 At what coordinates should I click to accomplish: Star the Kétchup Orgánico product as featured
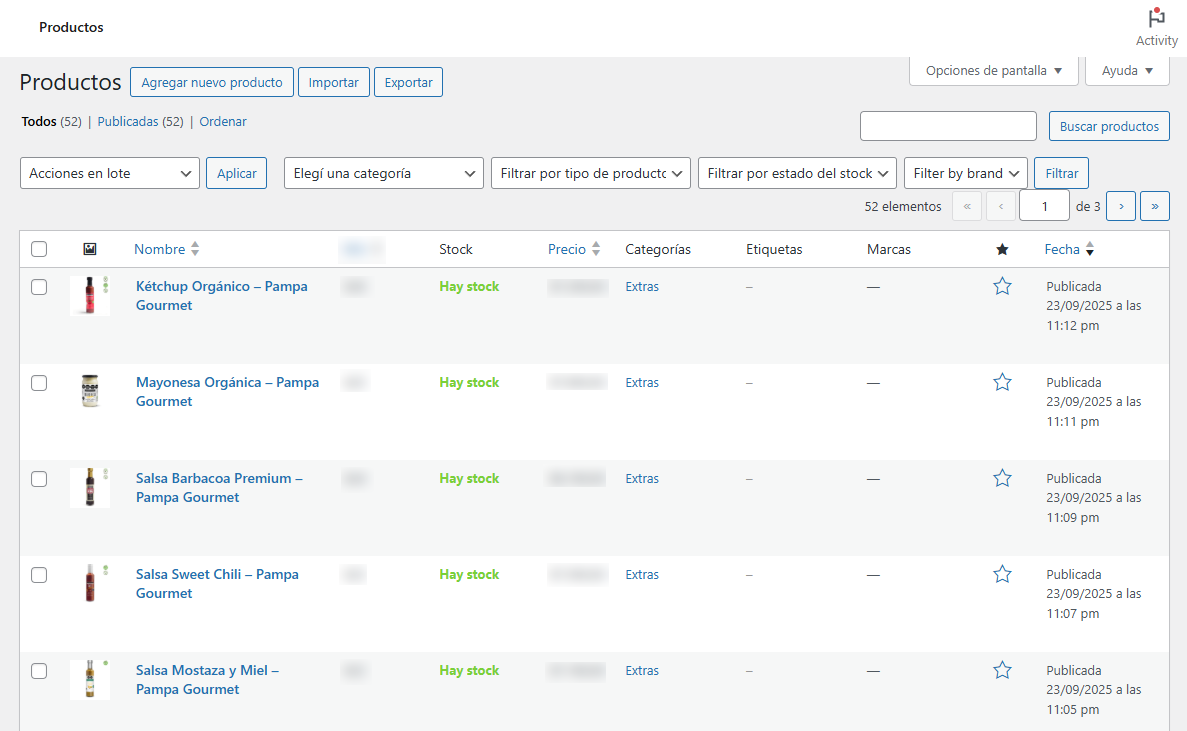tap(1002, 287)
